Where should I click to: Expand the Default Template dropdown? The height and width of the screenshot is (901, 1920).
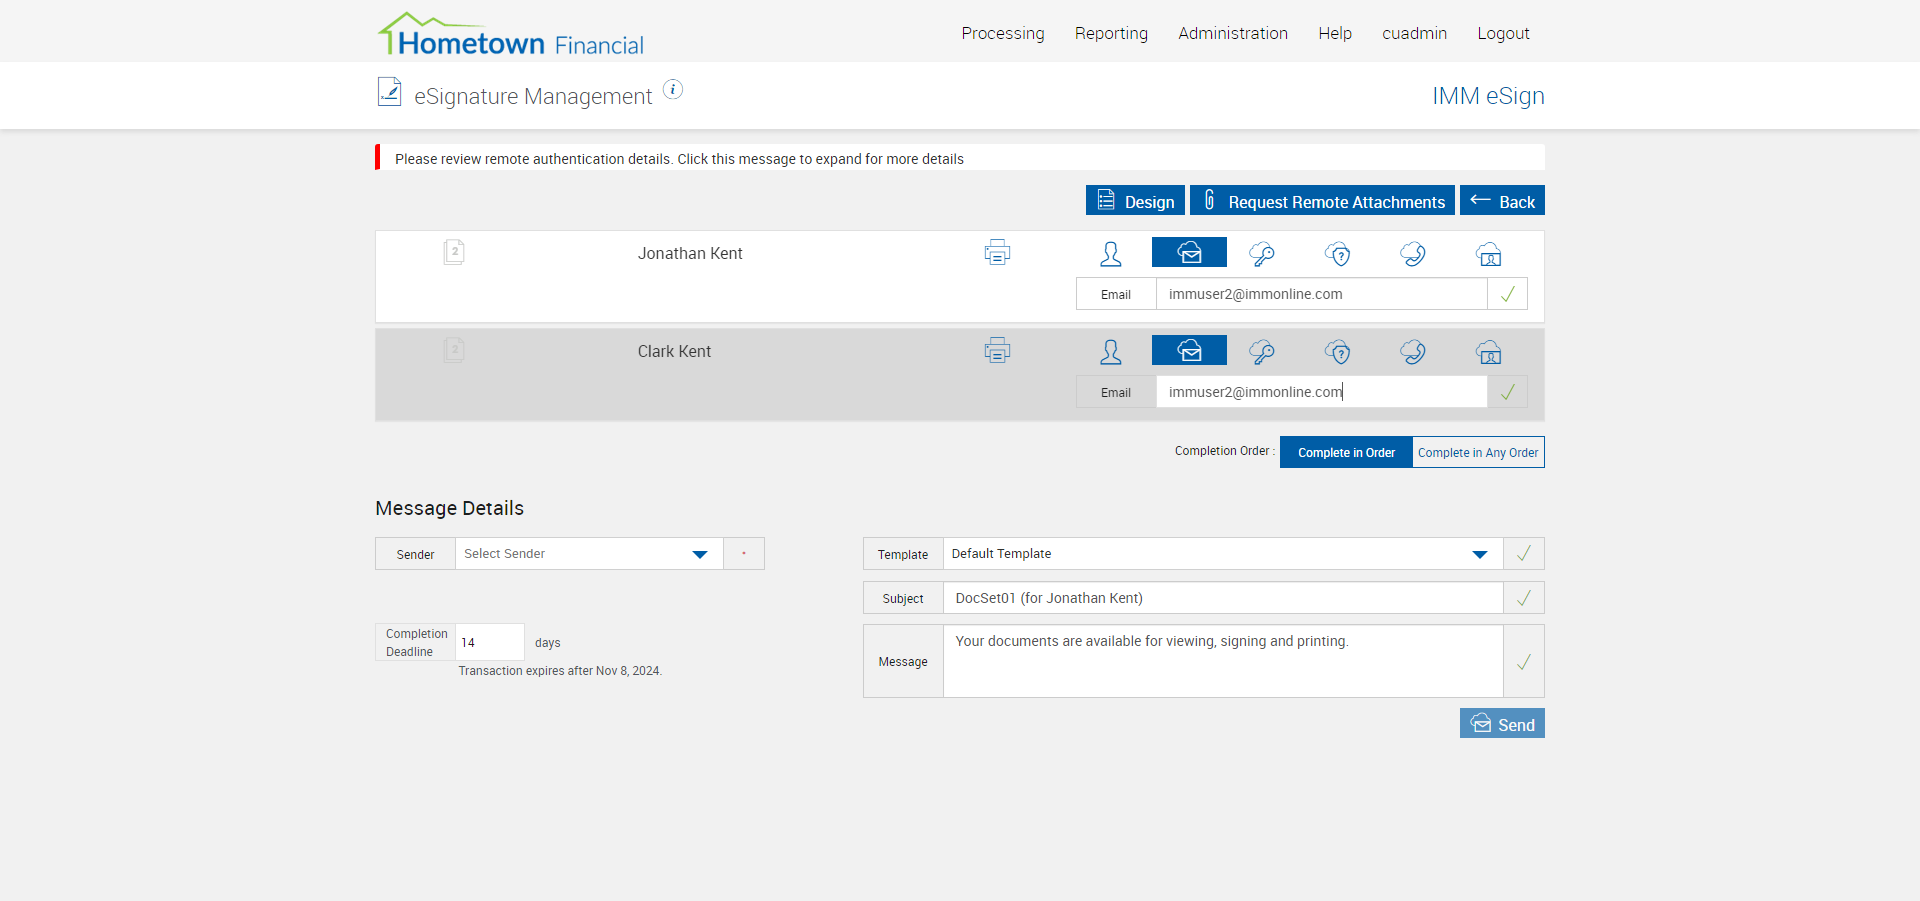click(1222, 554)
